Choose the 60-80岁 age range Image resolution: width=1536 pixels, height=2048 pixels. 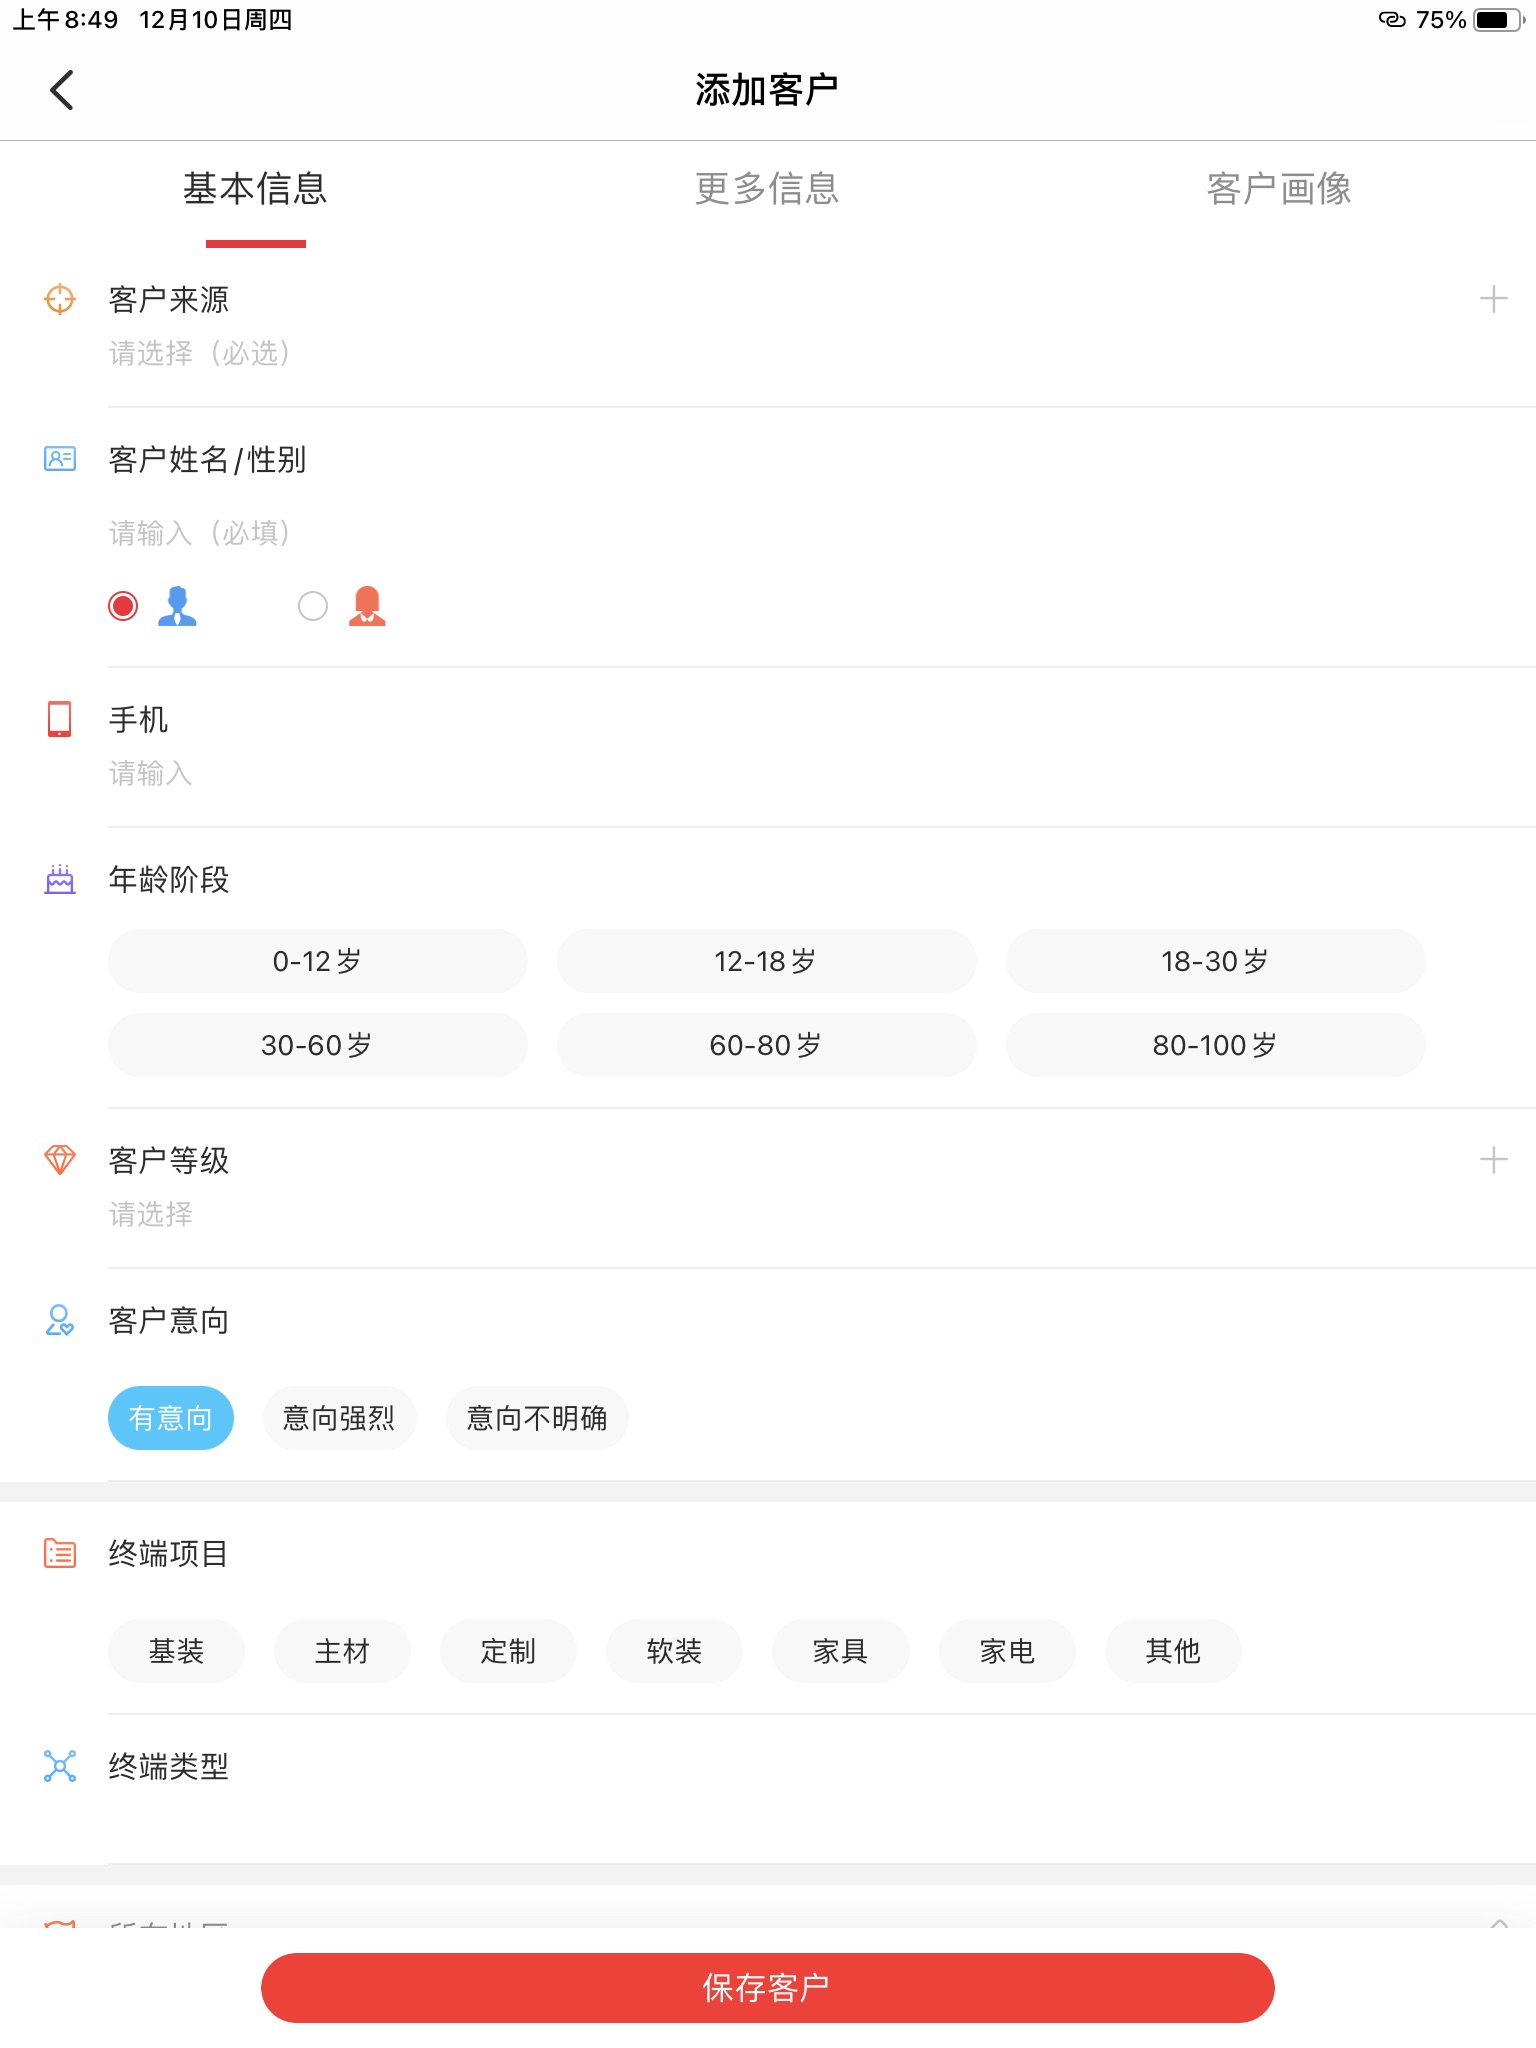click(x=767, y=1045)
